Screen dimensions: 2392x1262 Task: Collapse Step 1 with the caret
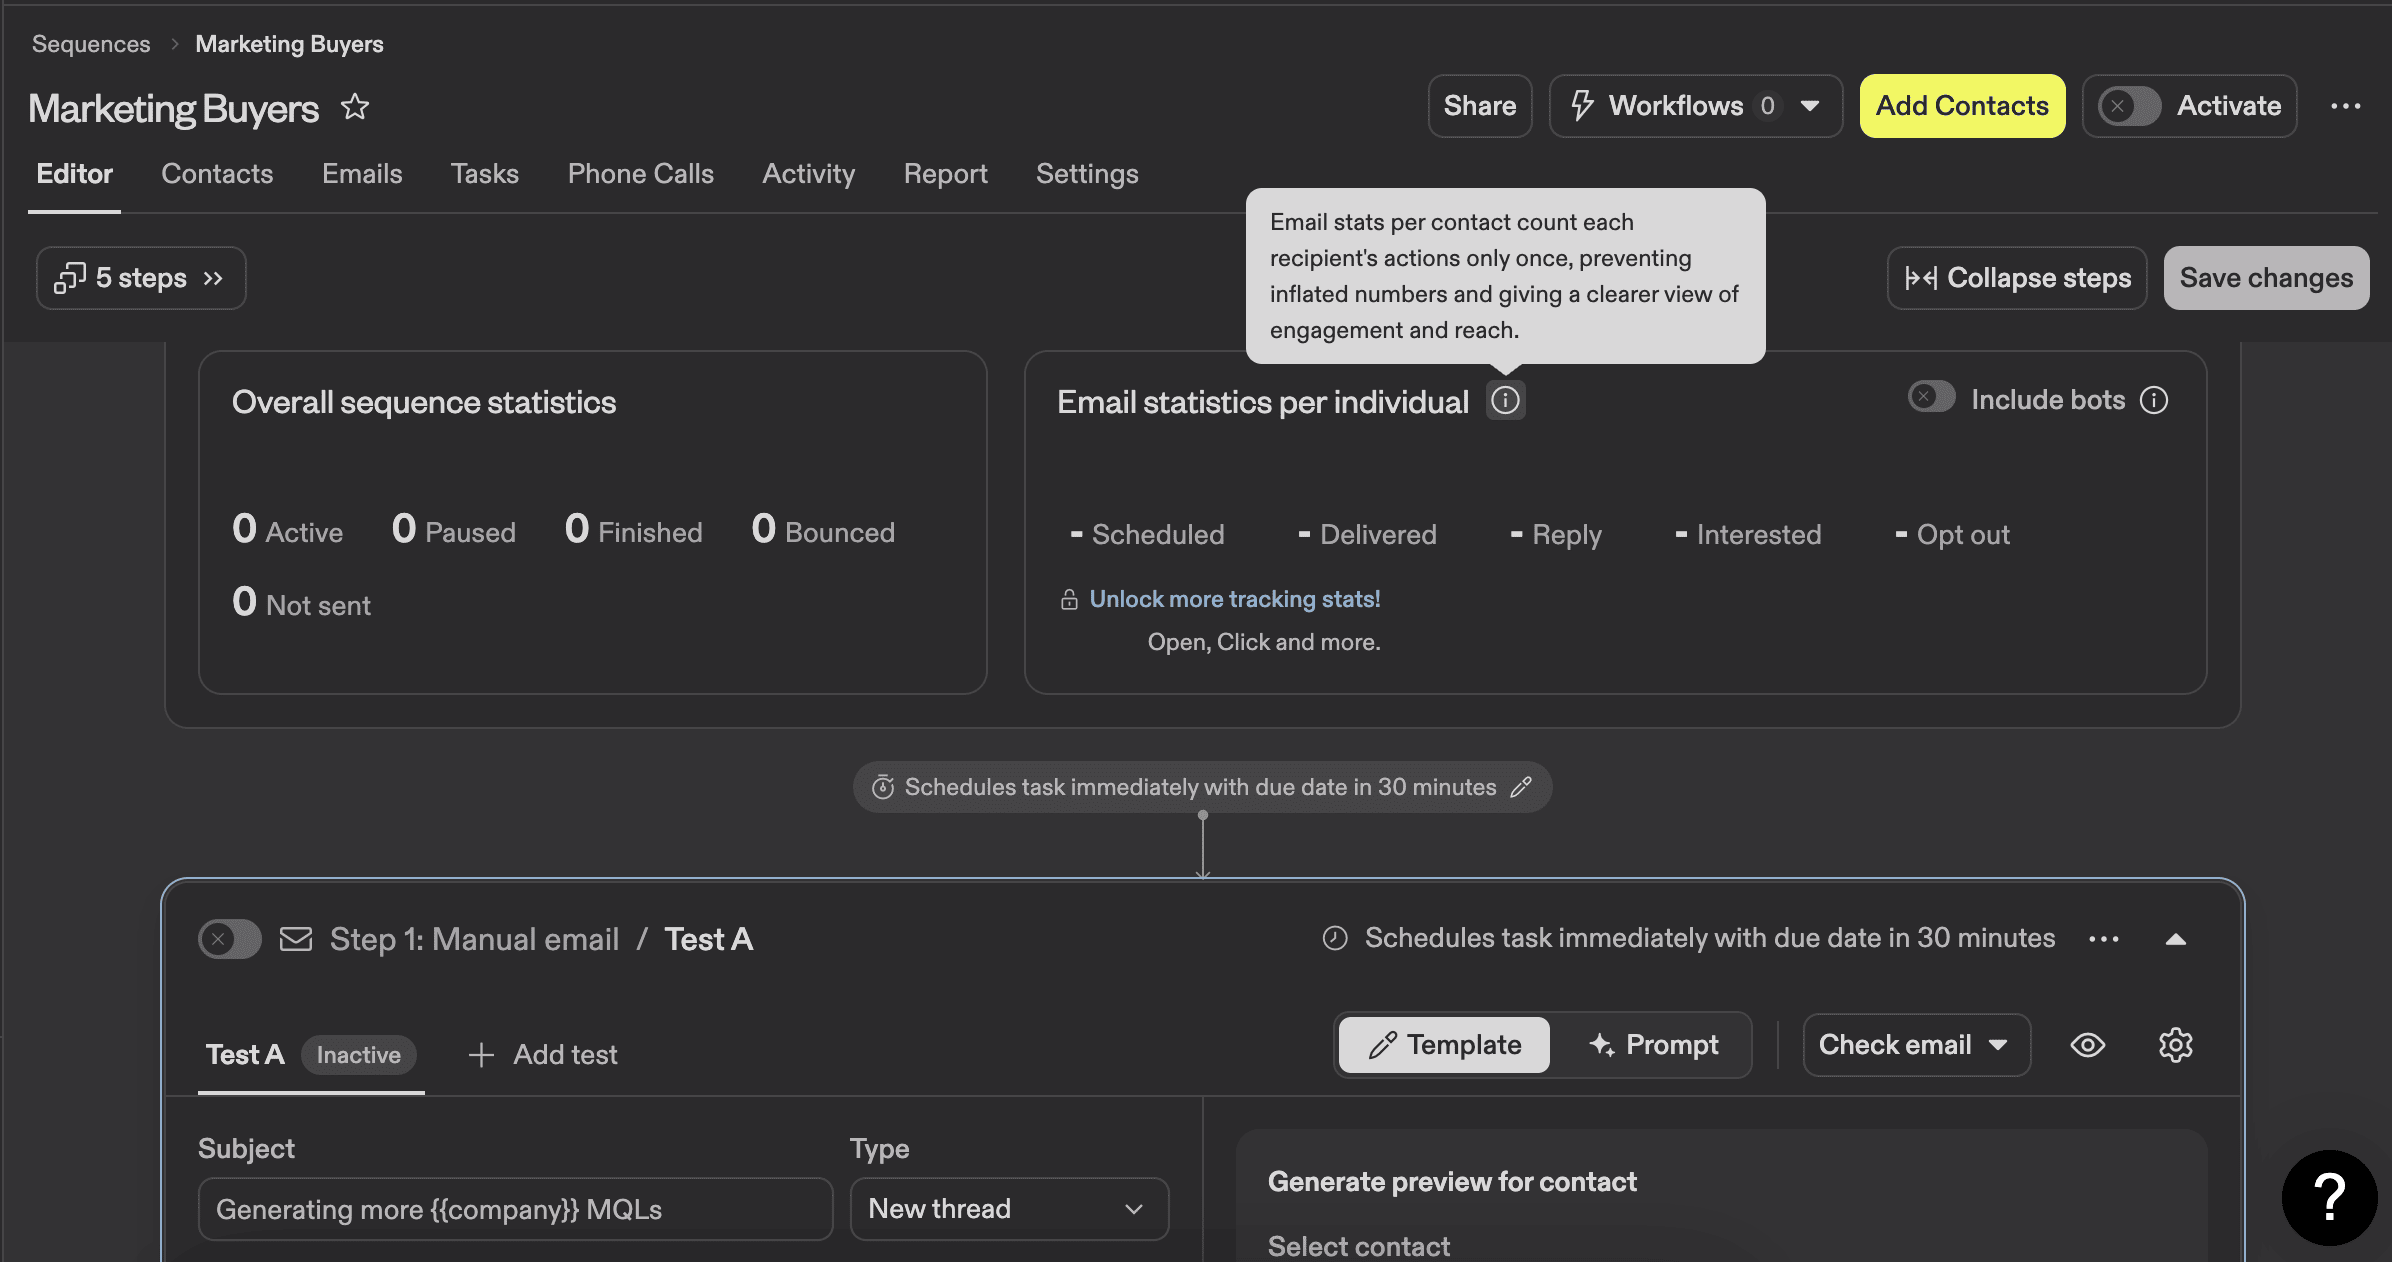2176,939
